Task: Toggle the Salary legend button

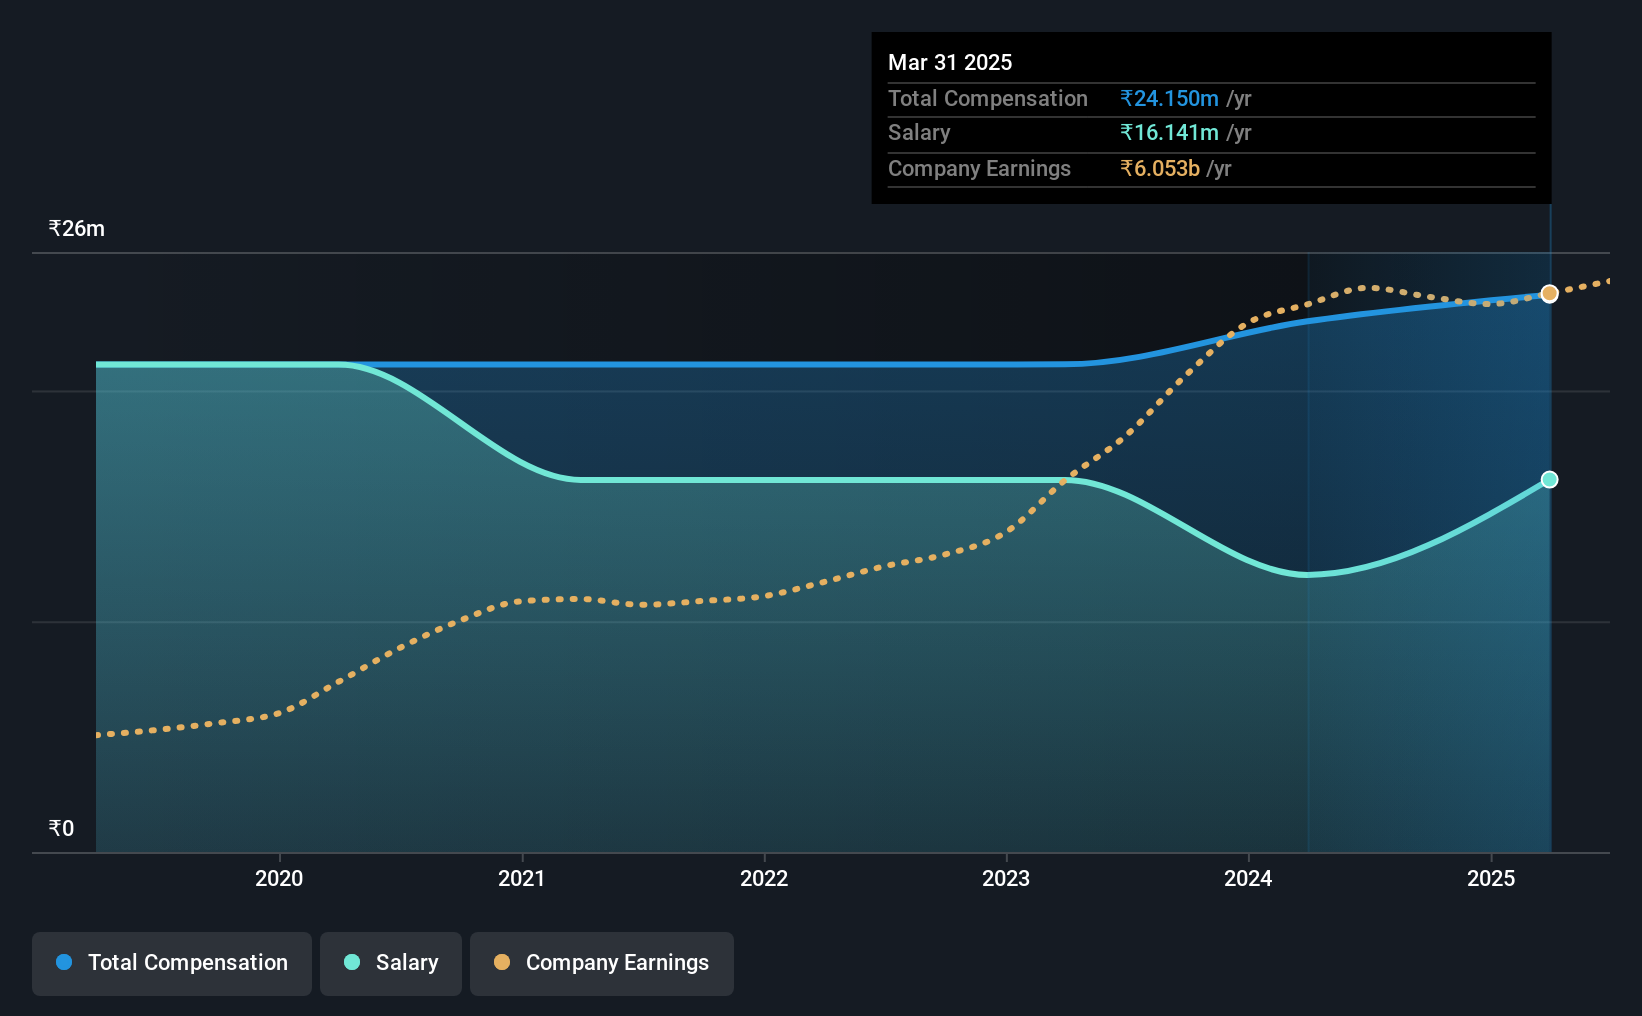Action: click(391, 963)
